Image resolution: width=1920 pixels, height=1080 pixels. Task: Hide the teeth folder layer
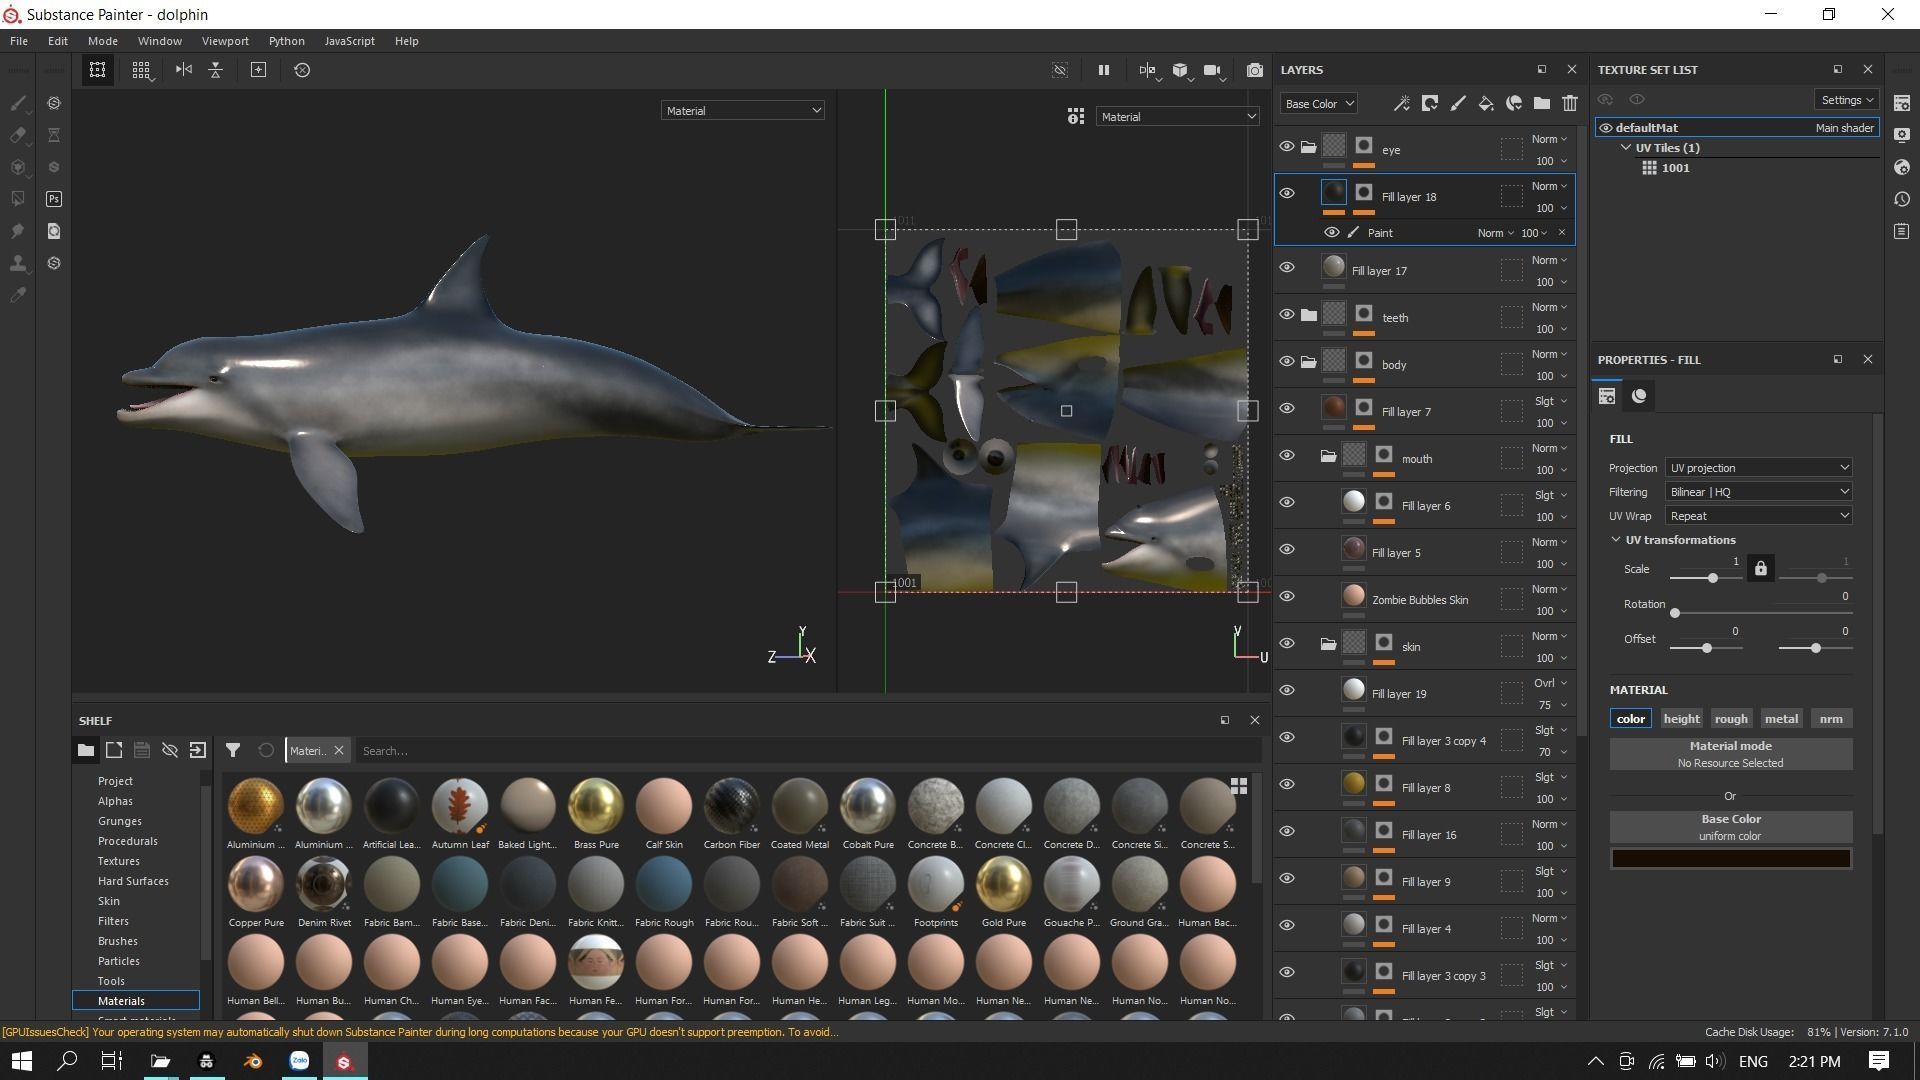point(1287,315)
